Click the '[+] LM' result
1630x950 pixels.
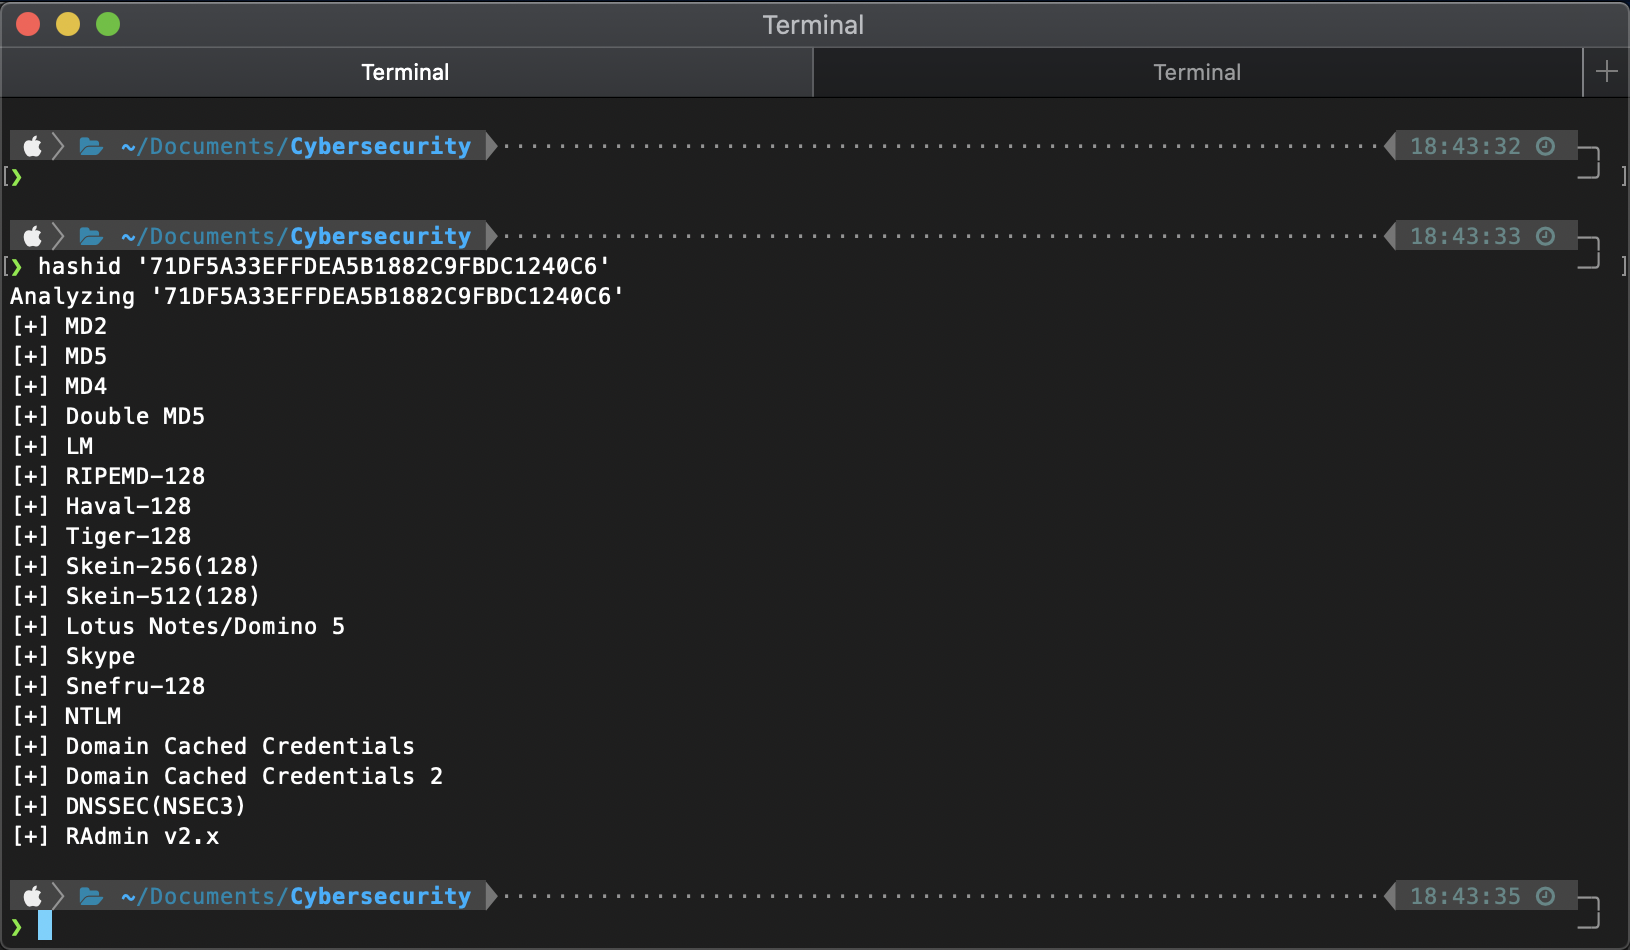coord(53,446)
